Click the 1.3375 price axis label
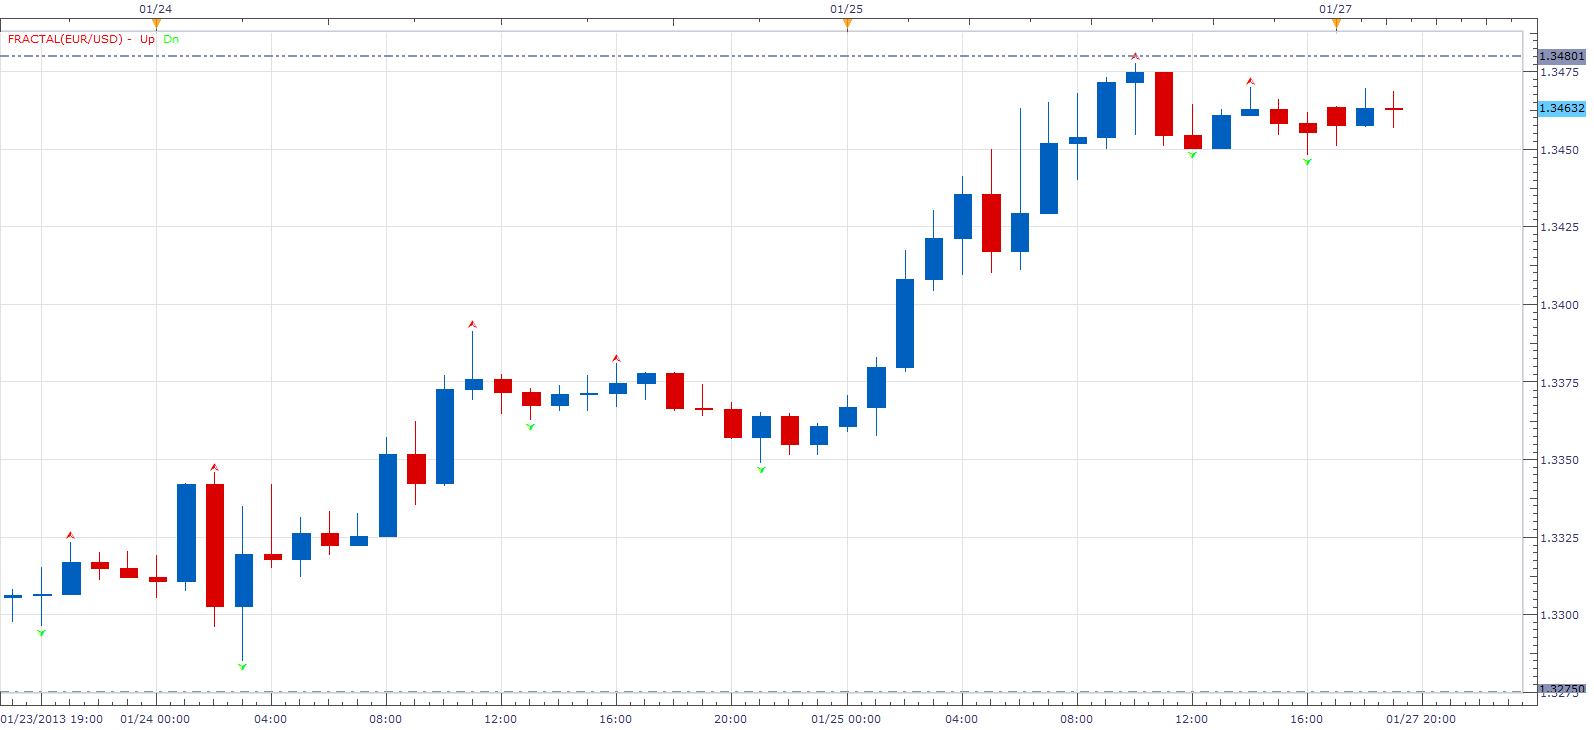The width and height of the screenshot is (1594, 730). pyautogui.click(x=1559, y=383)
